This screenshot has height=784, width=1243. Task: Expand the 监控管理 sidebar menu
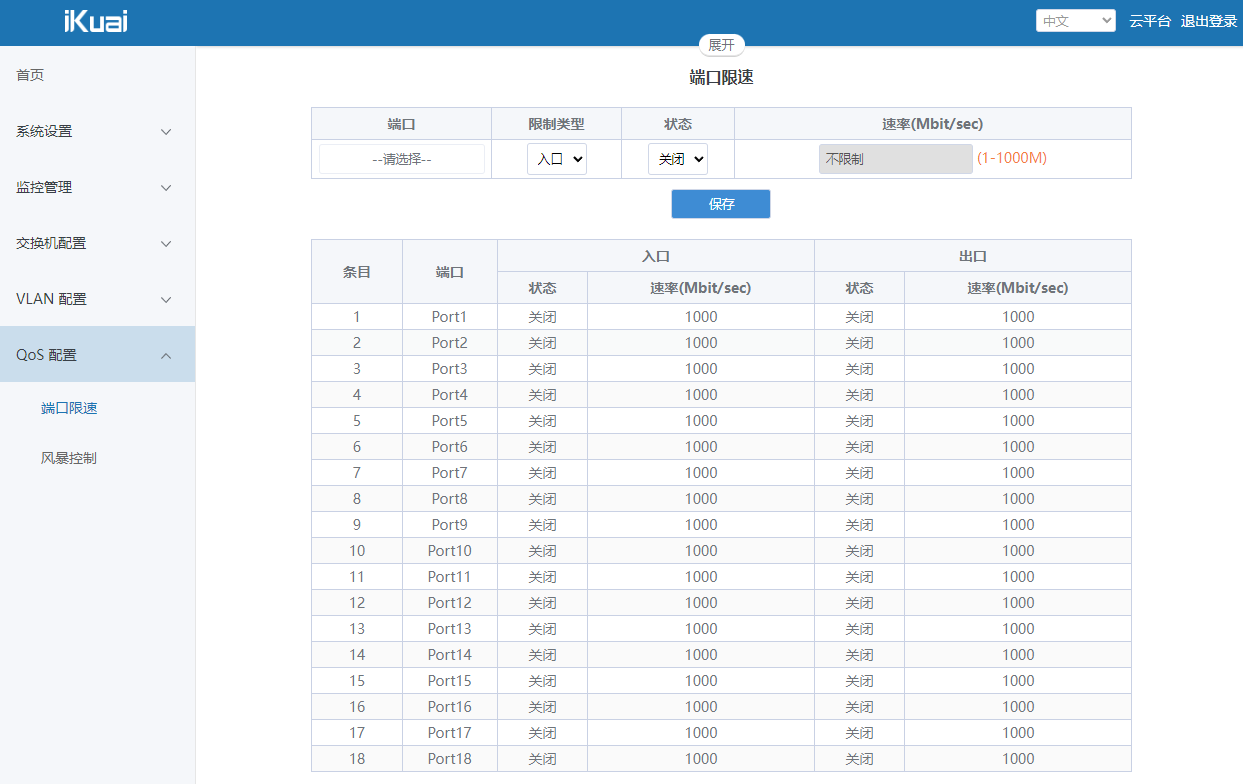pyautogui.click(x=97, y=187)
